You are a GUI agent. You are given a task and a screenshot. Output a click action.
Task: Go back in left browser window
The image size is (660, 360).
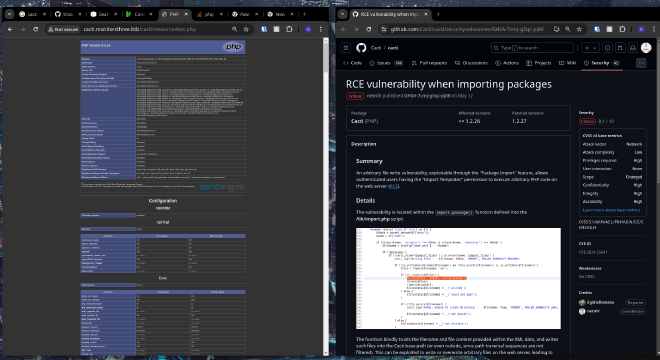10,29
